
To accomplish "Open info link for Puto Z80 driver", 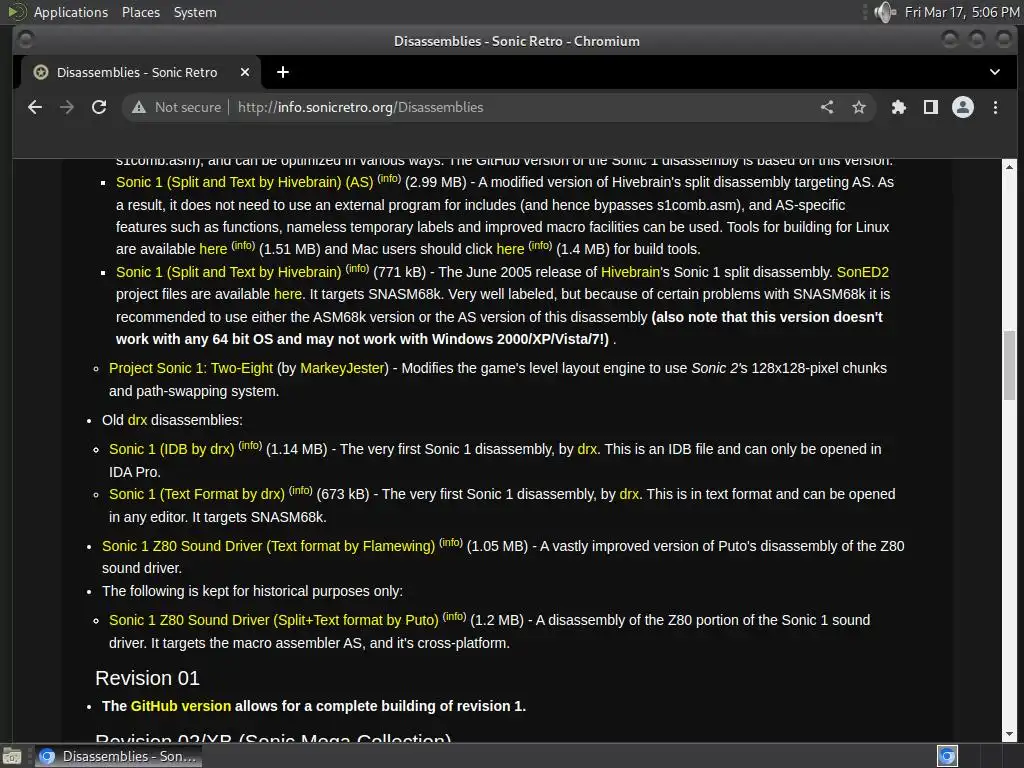I will click(x=455, y=616).
